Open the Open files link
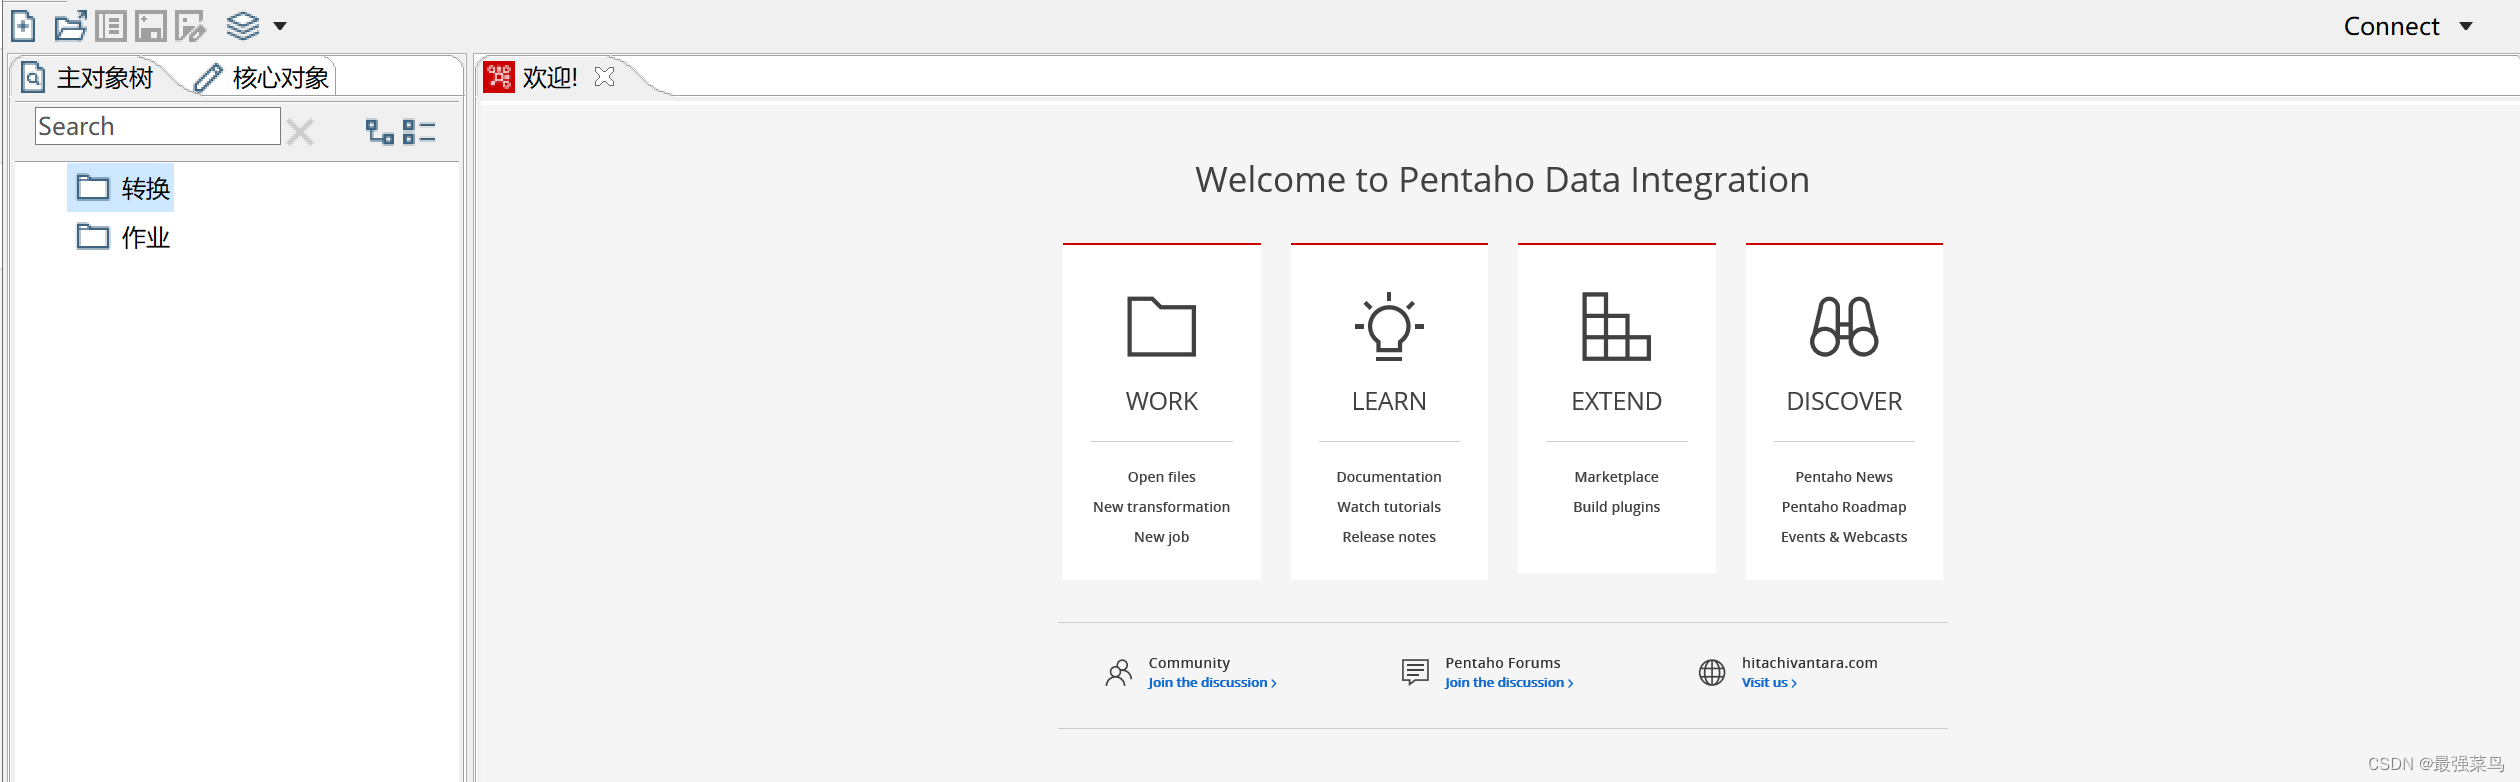Screen dimensions: 2520x782 (x=1161, y=477)
